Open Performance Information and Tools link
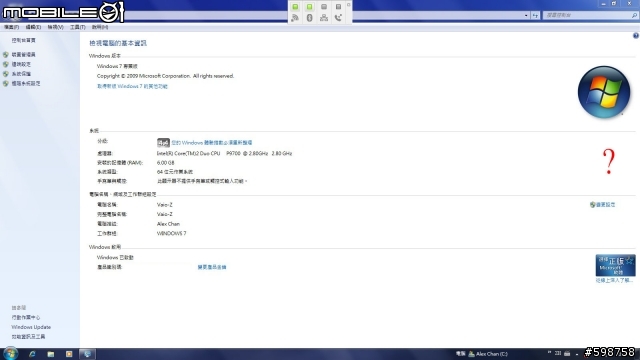640x360 pixels. click(28, 337)
